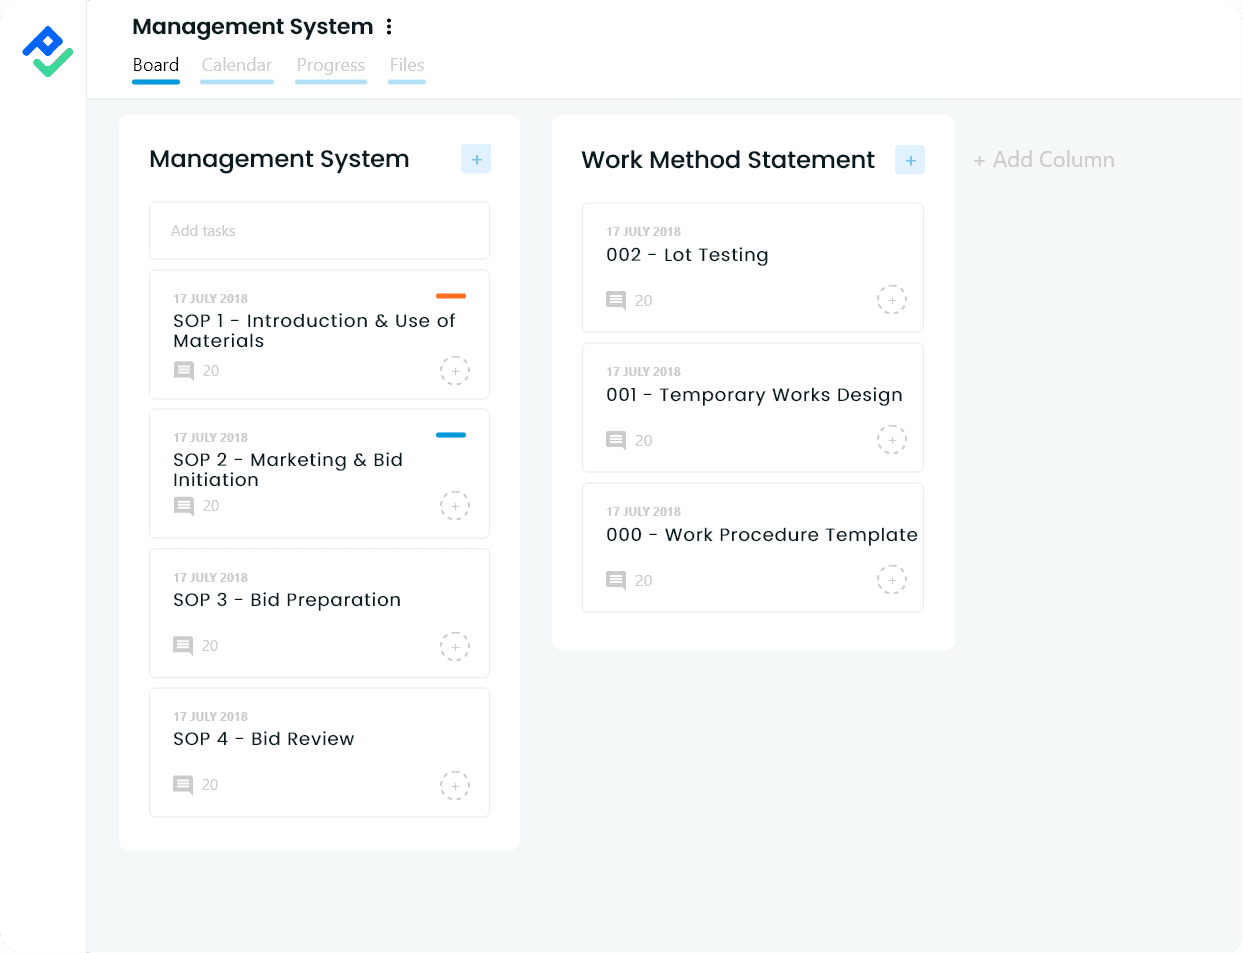Click the Add tasks input field
1243x953 pixels.
tap(319, 231)
